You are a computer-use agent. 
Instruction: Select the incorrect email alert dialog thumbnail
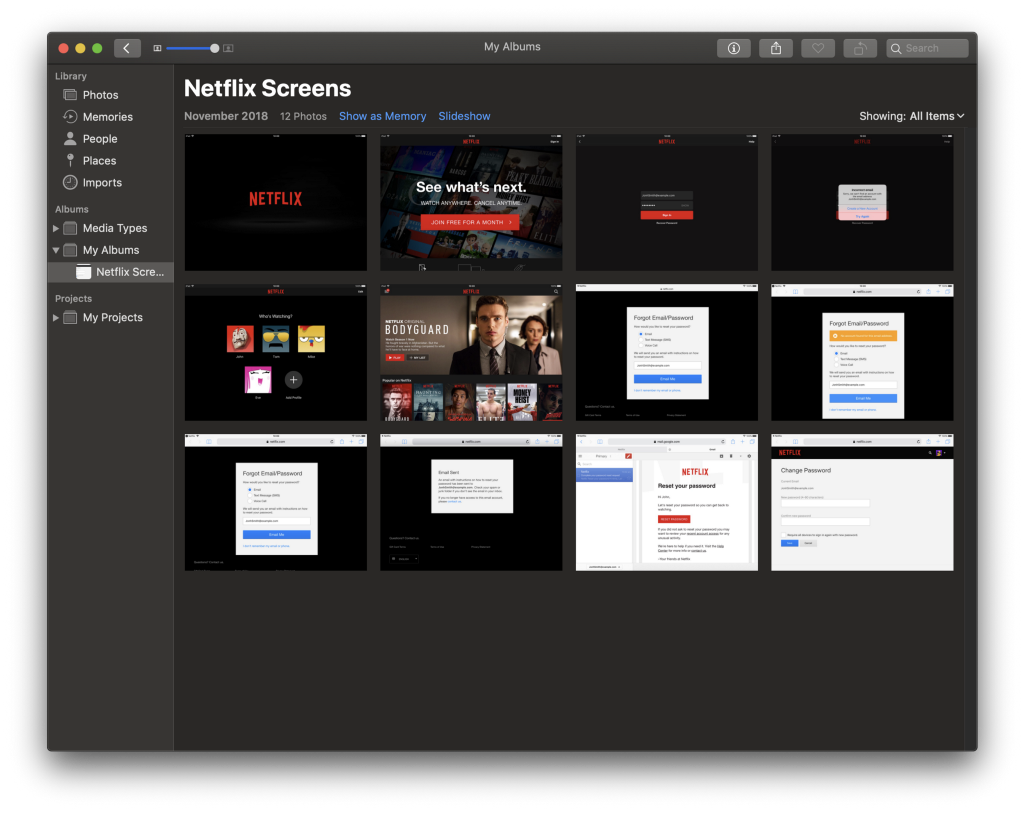click(x=862, y=202)
